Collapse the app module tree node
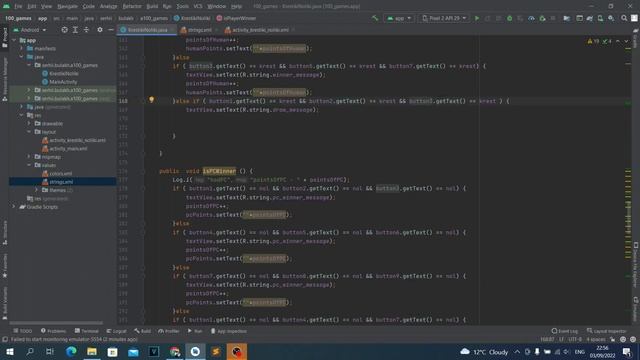Viewport: 640px width, 360px height. (x=15, y=40)
